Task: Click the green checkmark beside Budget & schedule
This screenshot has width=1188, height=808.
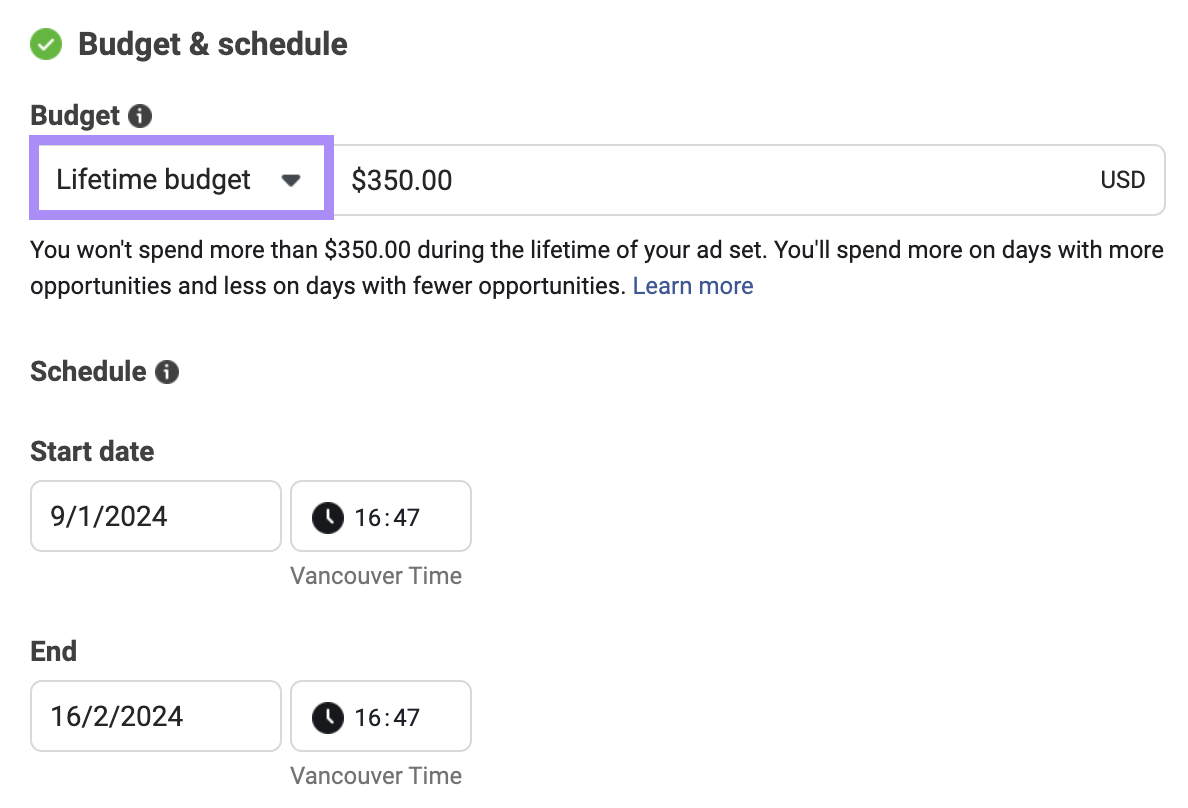Action: [45, 44]
